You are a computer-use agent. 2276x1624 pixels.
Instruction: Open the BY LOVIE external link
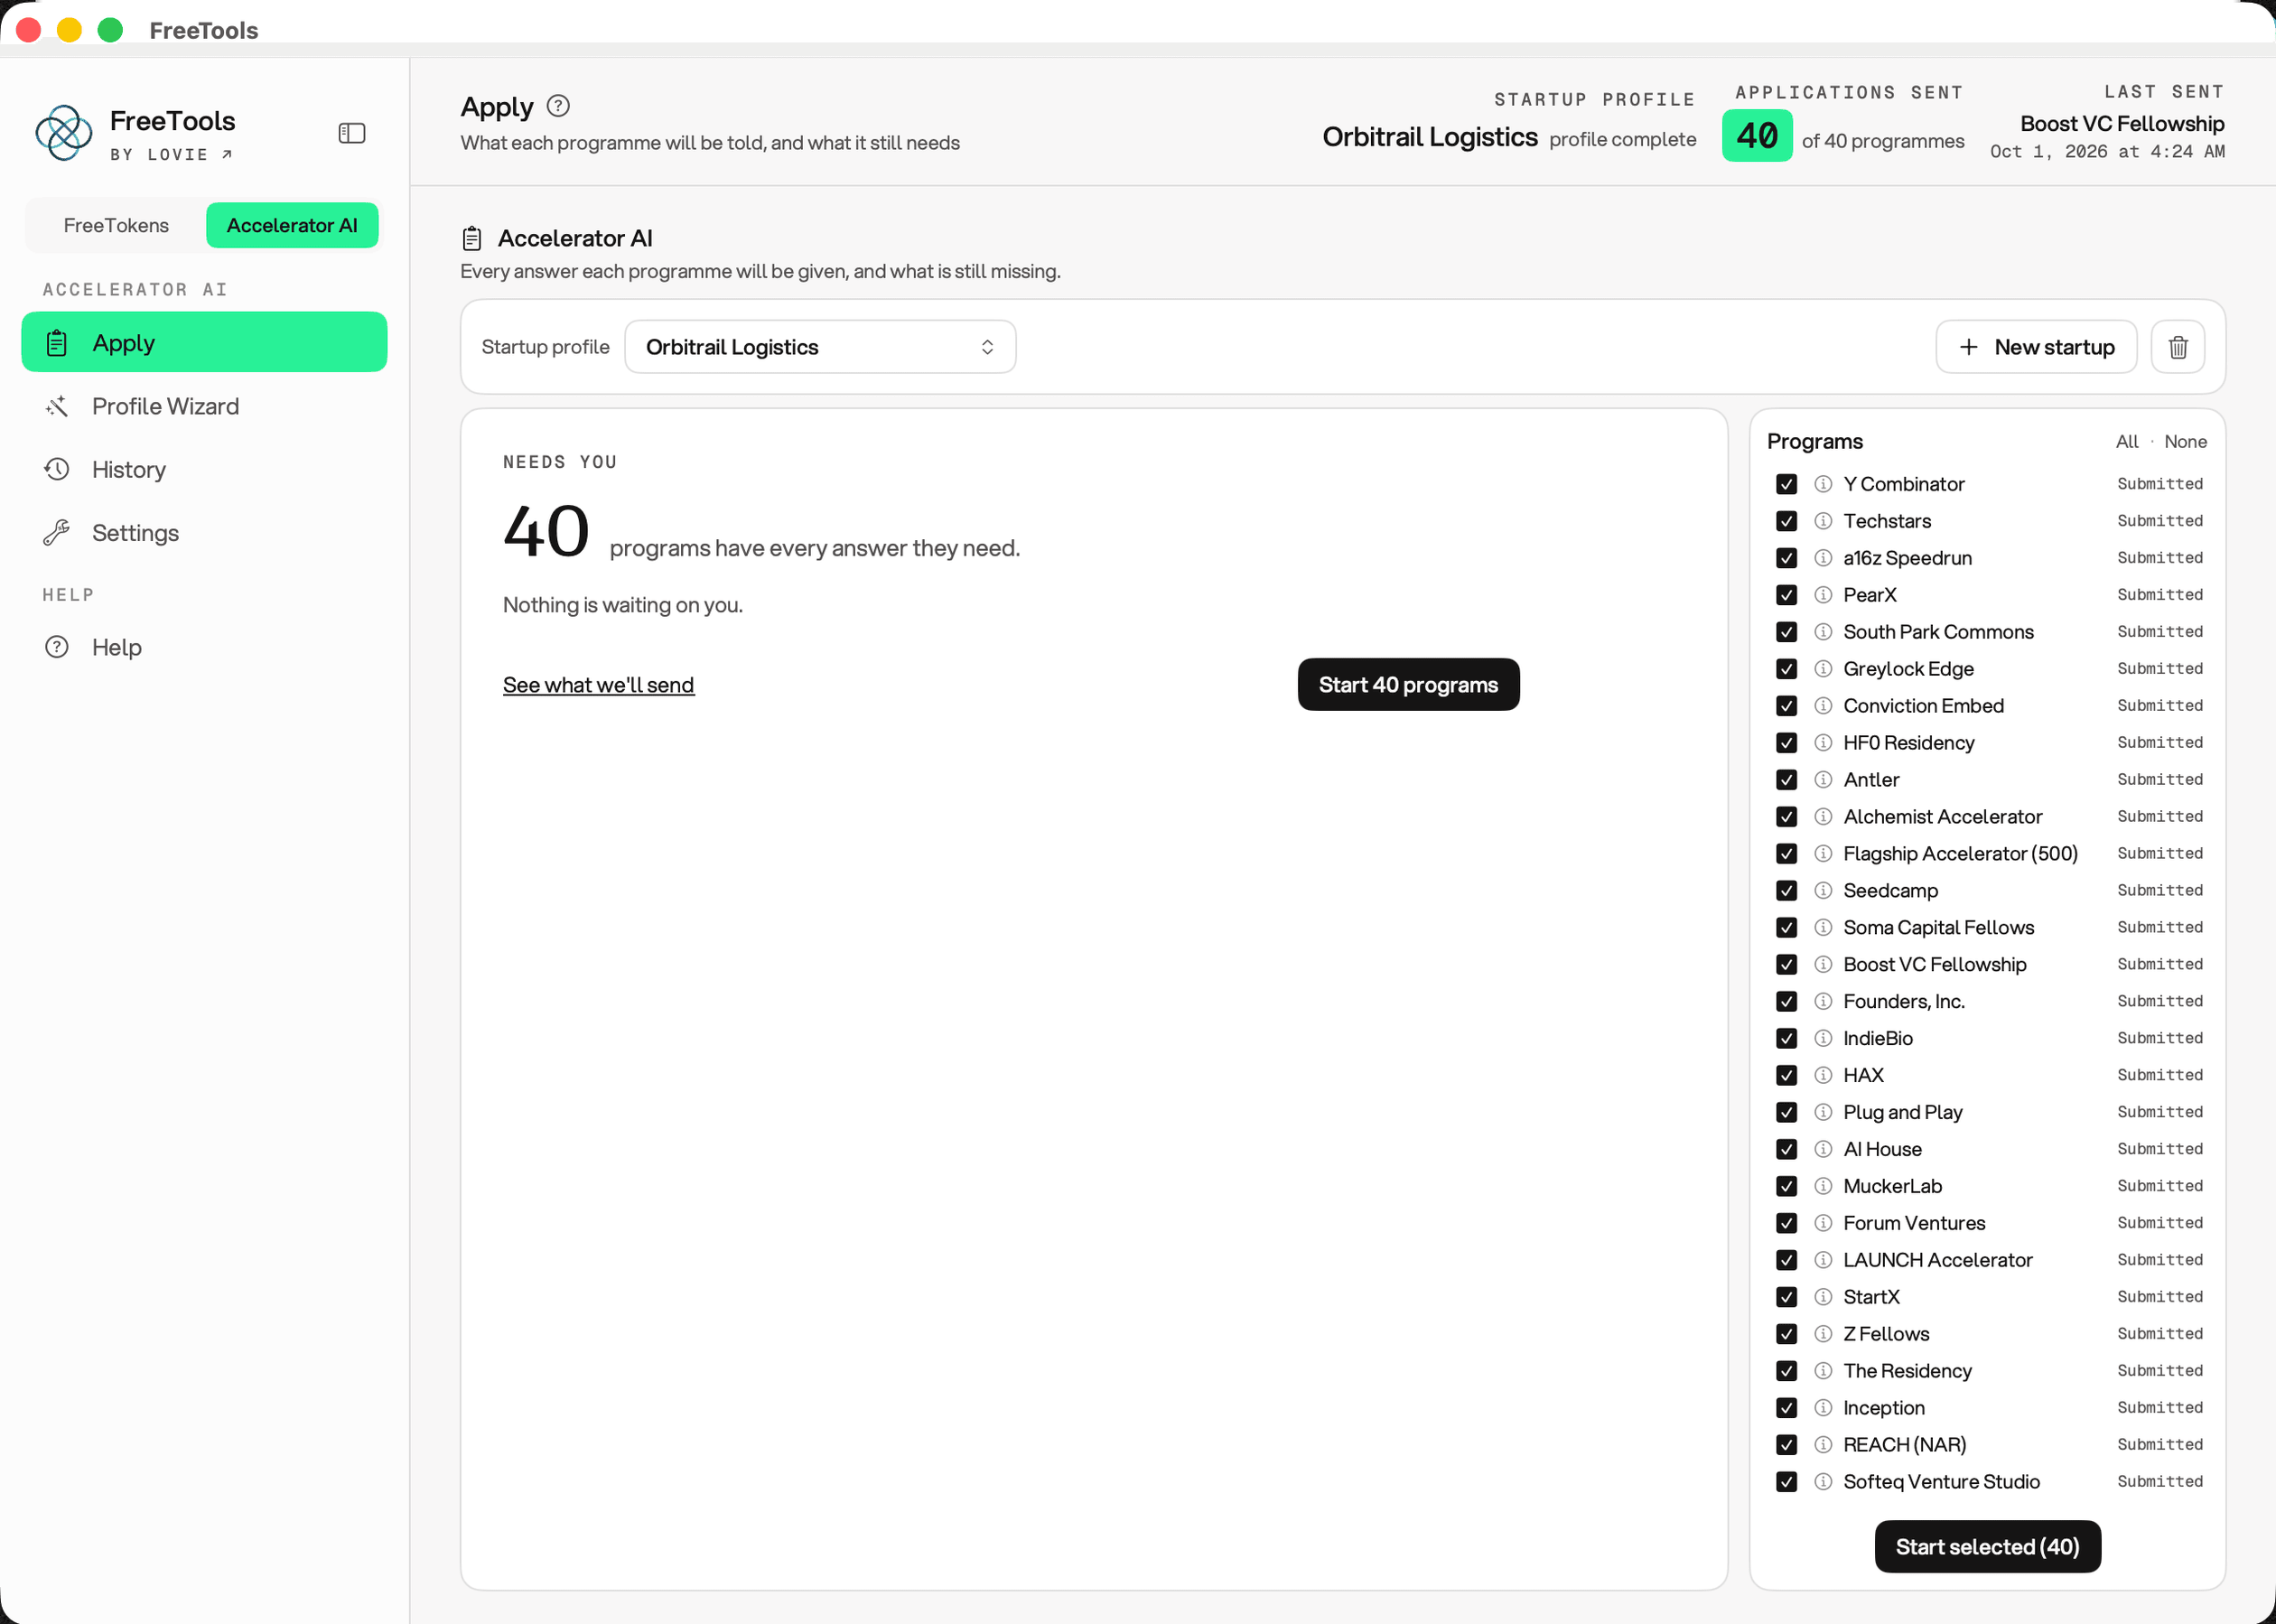click(171, 154)
